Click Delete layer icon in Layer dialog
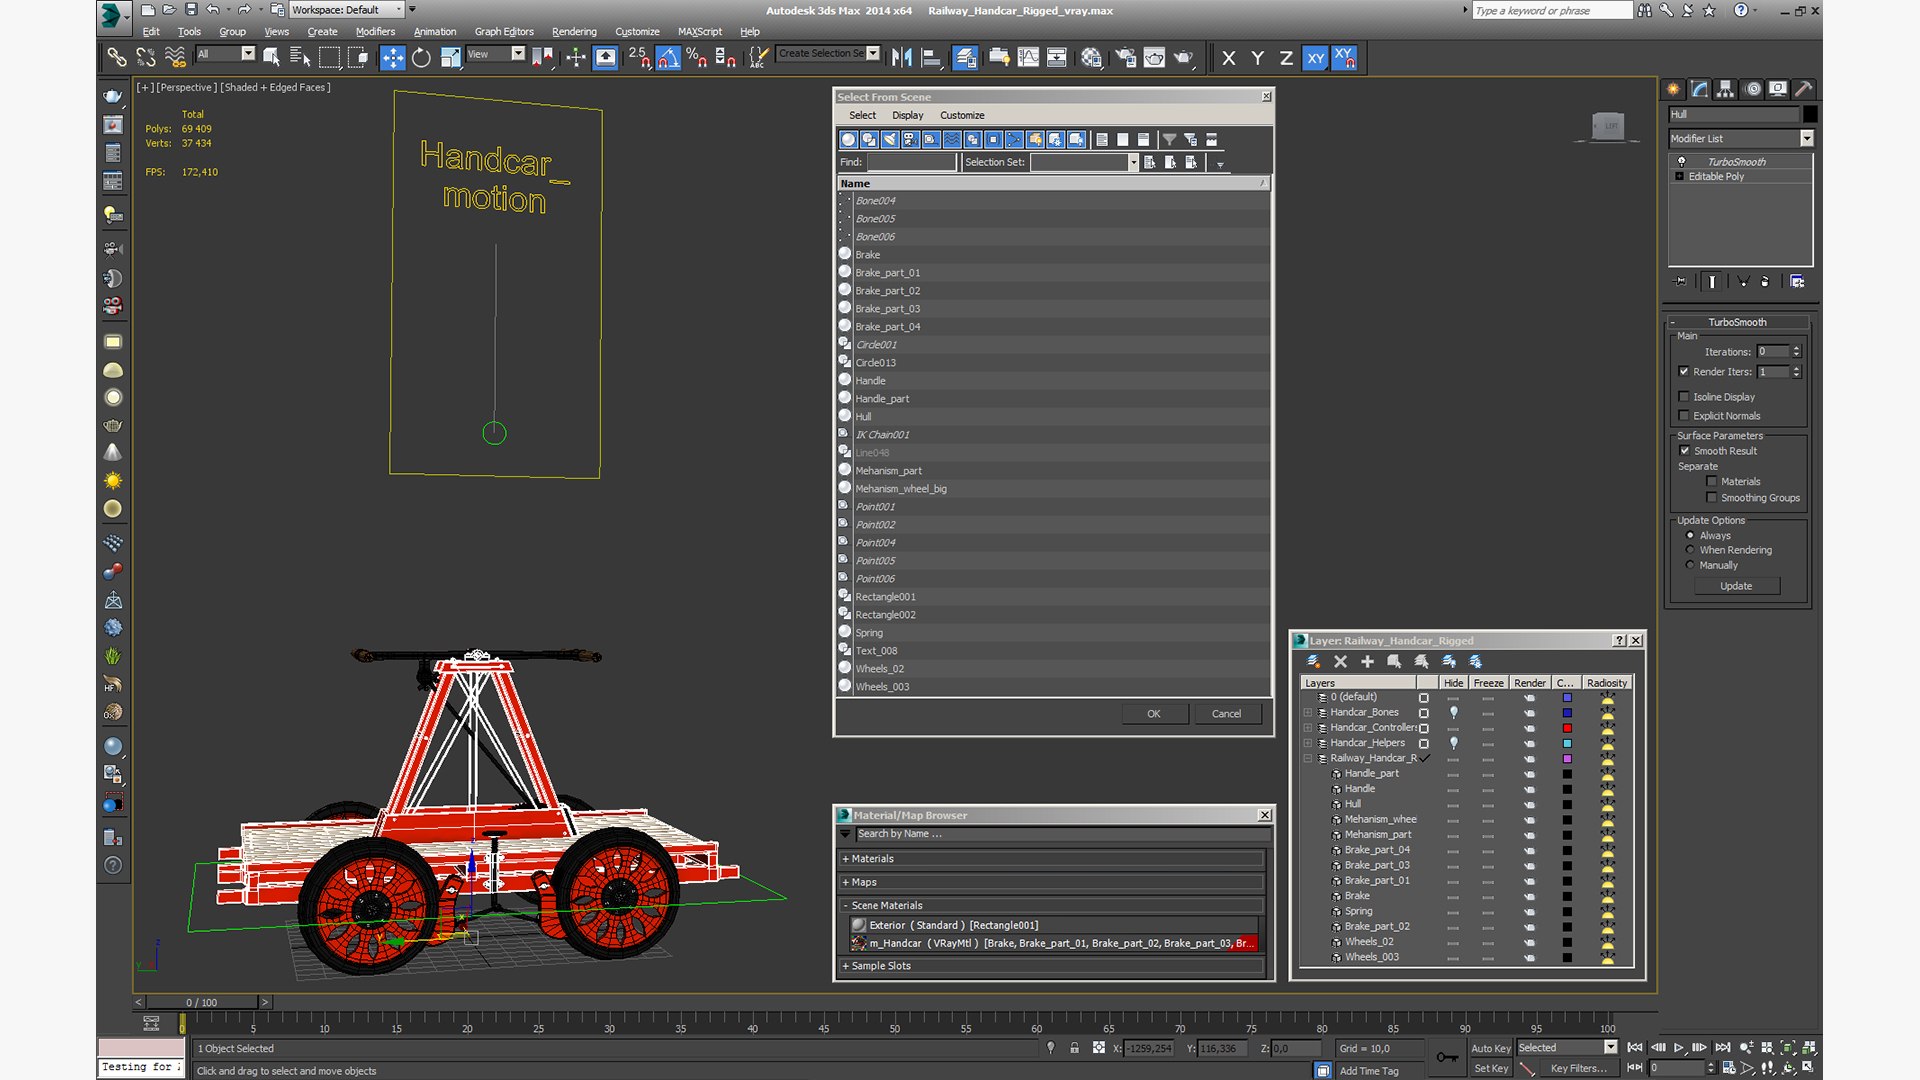This screenshot has height=1080, width=1920. click(1340, 661)
